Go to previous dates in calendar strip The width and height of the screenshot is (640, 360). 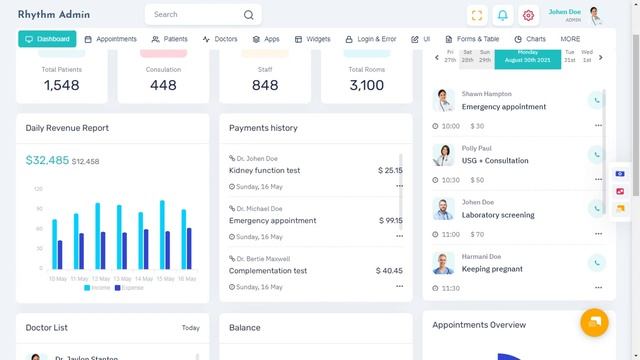pyautogui.click(x=437, y=58)
